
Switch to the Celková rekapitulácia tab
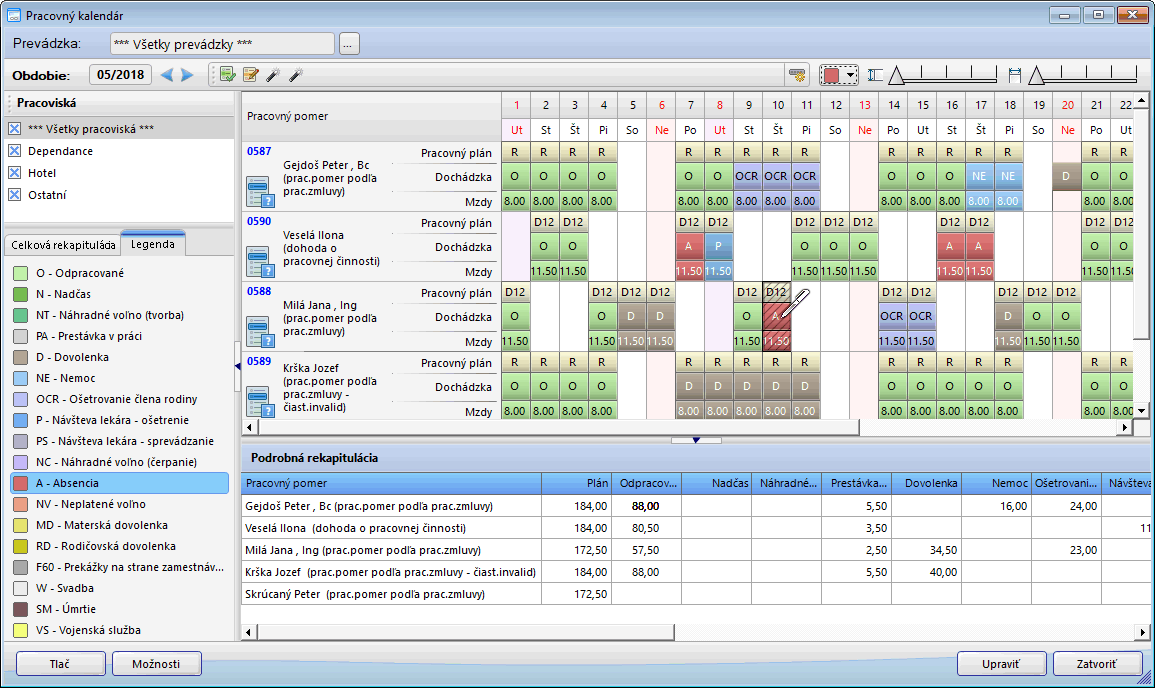click(x=61, y=245)
